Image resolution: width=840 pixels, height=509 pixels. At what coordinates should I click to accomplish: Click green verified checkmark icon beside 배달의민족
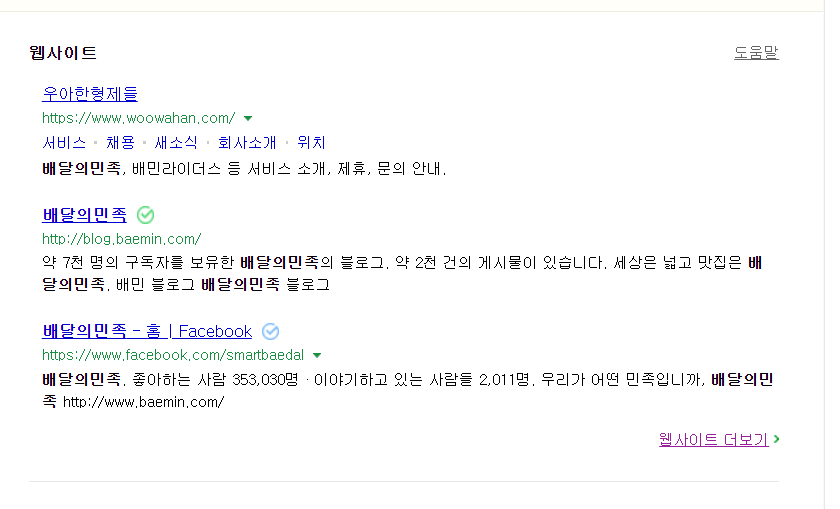146,215
